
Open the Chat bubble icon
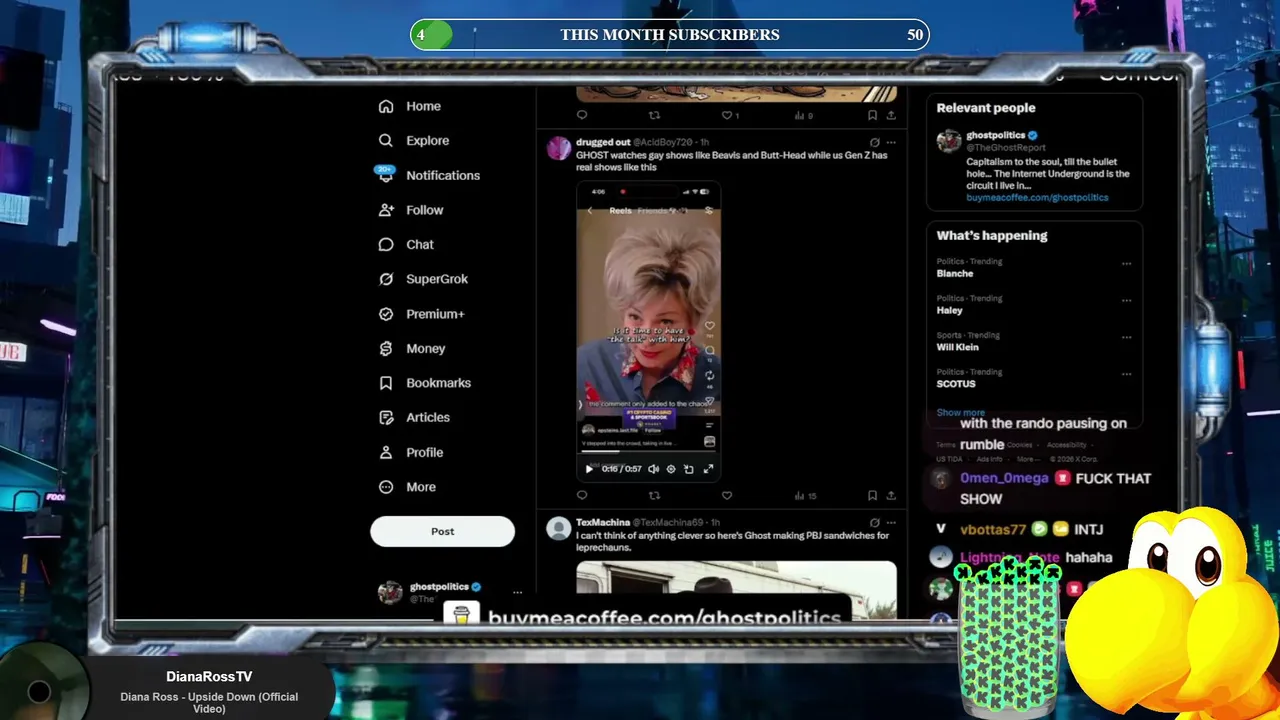386,245
